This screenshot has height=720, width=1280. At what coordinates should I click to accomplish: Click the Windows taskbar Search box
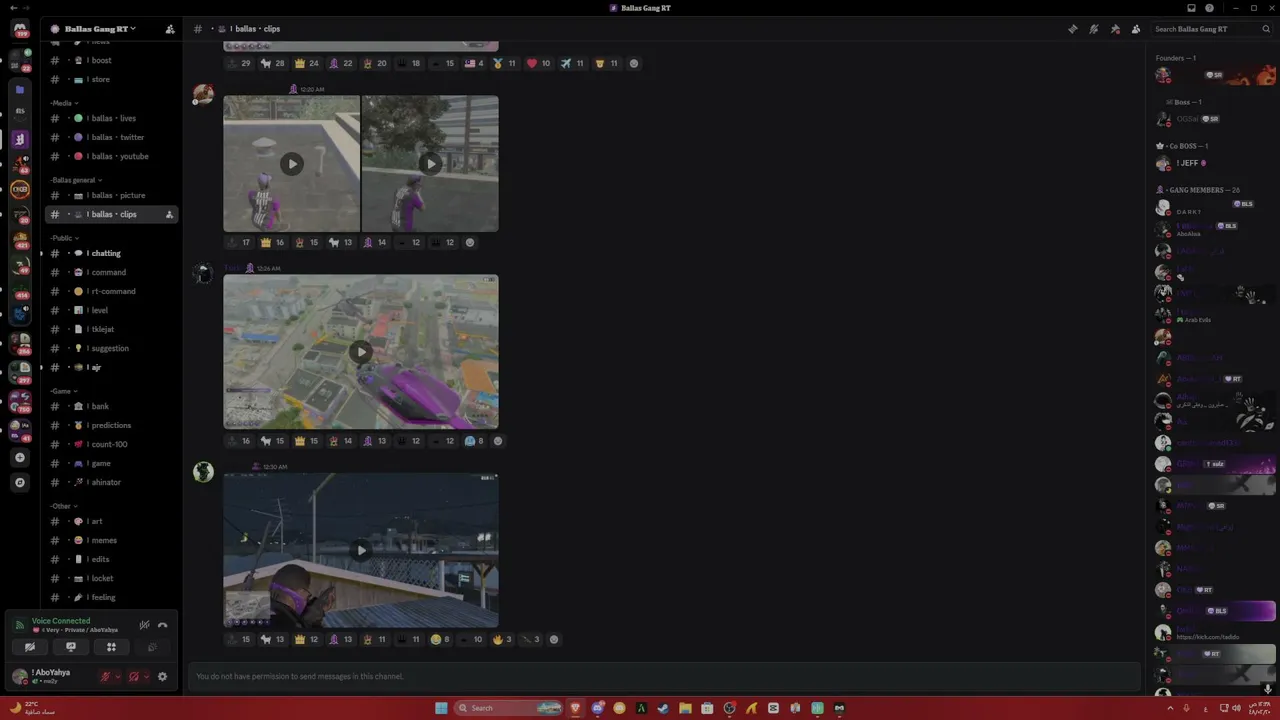pos(509,708)
